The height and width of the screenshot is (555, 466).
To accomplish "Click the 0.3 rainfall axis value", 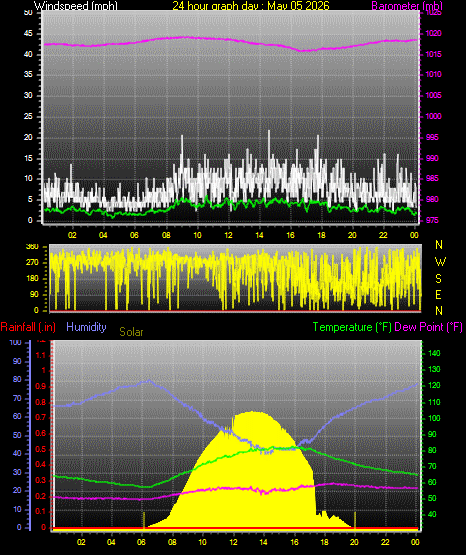I will point(41,480).
